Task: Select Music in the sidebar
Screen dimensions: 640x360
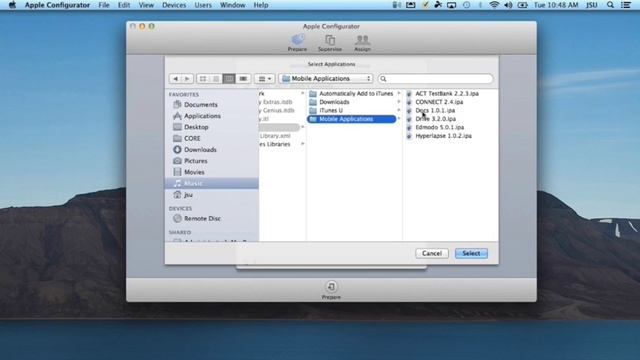Action: (x=211, y=183)
